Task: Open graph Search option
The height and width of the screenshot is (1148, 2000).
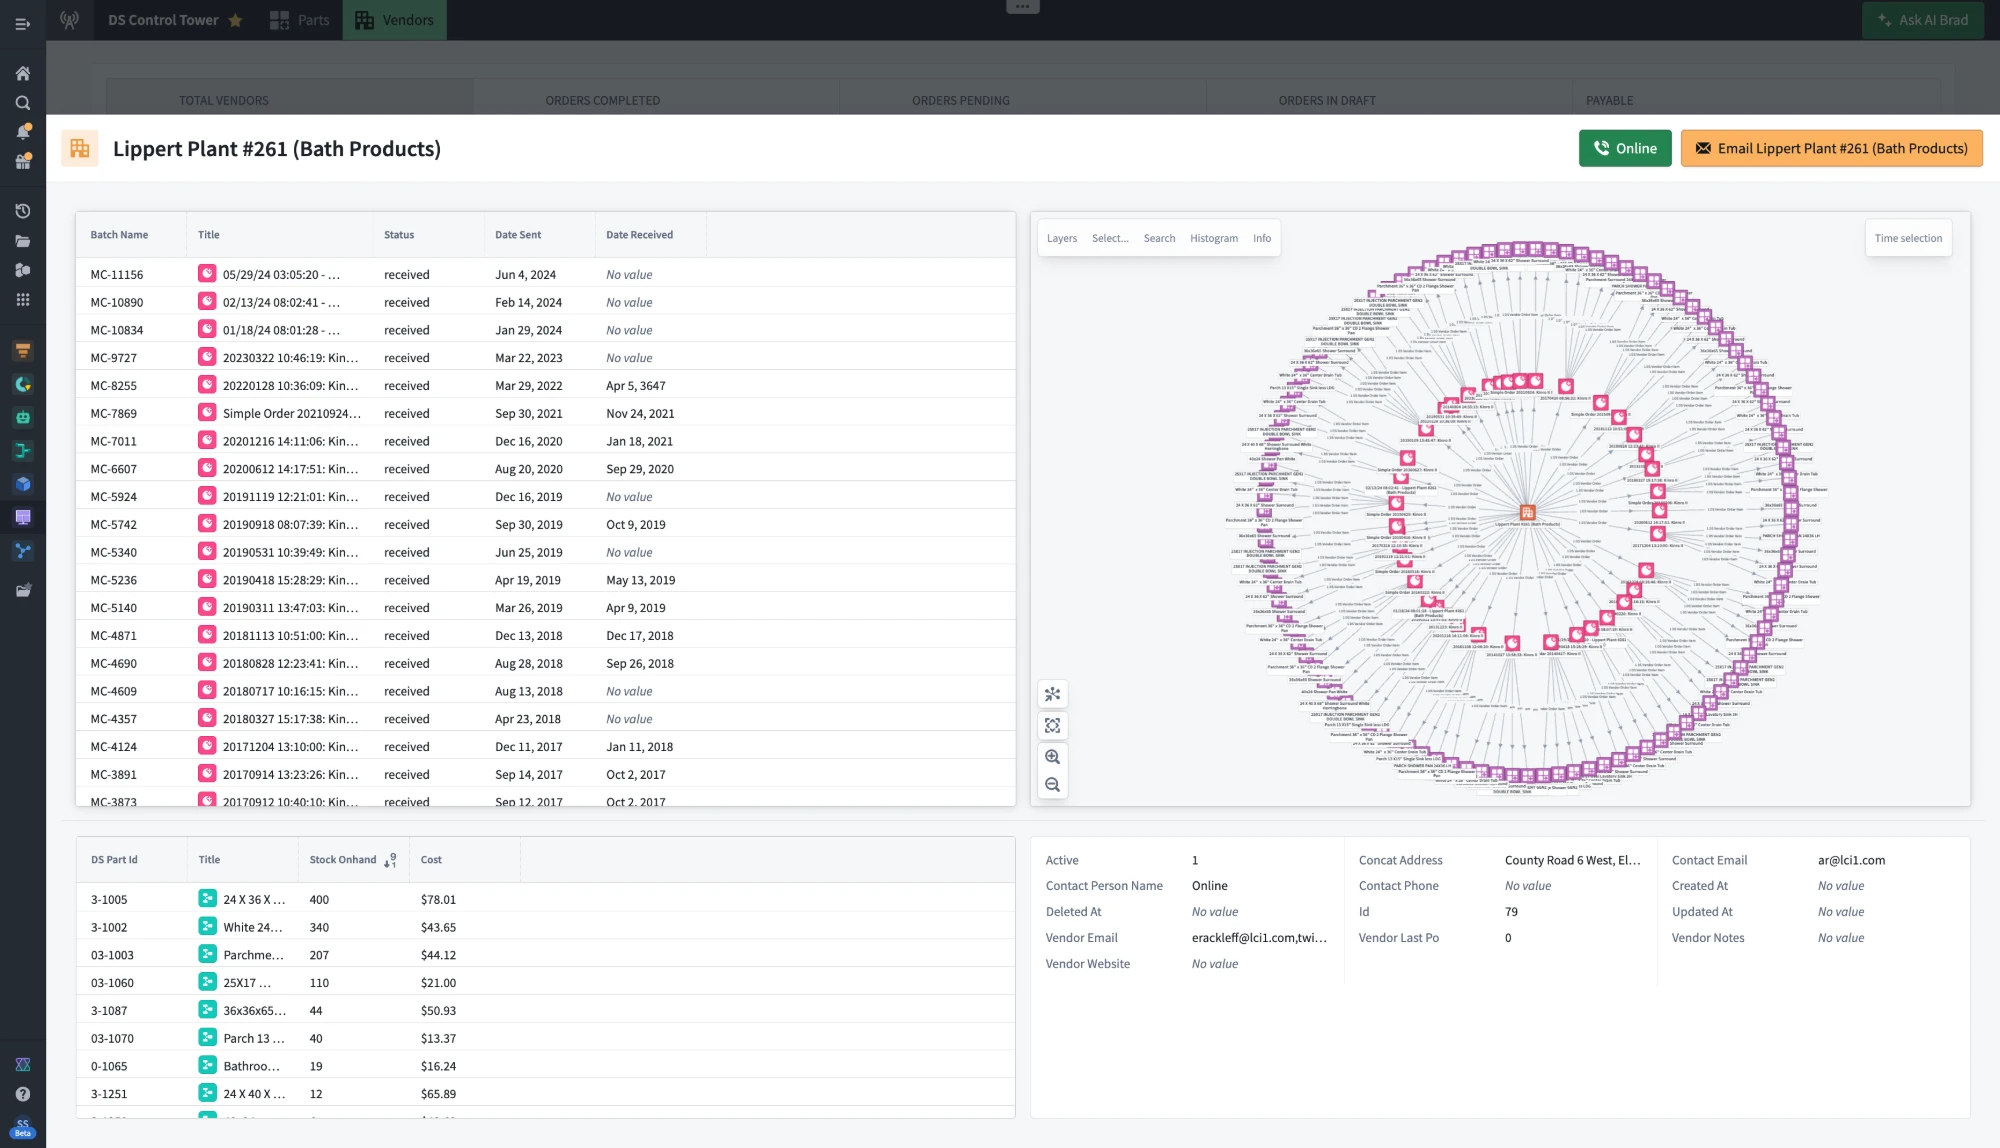Action: click(1159, 239)
